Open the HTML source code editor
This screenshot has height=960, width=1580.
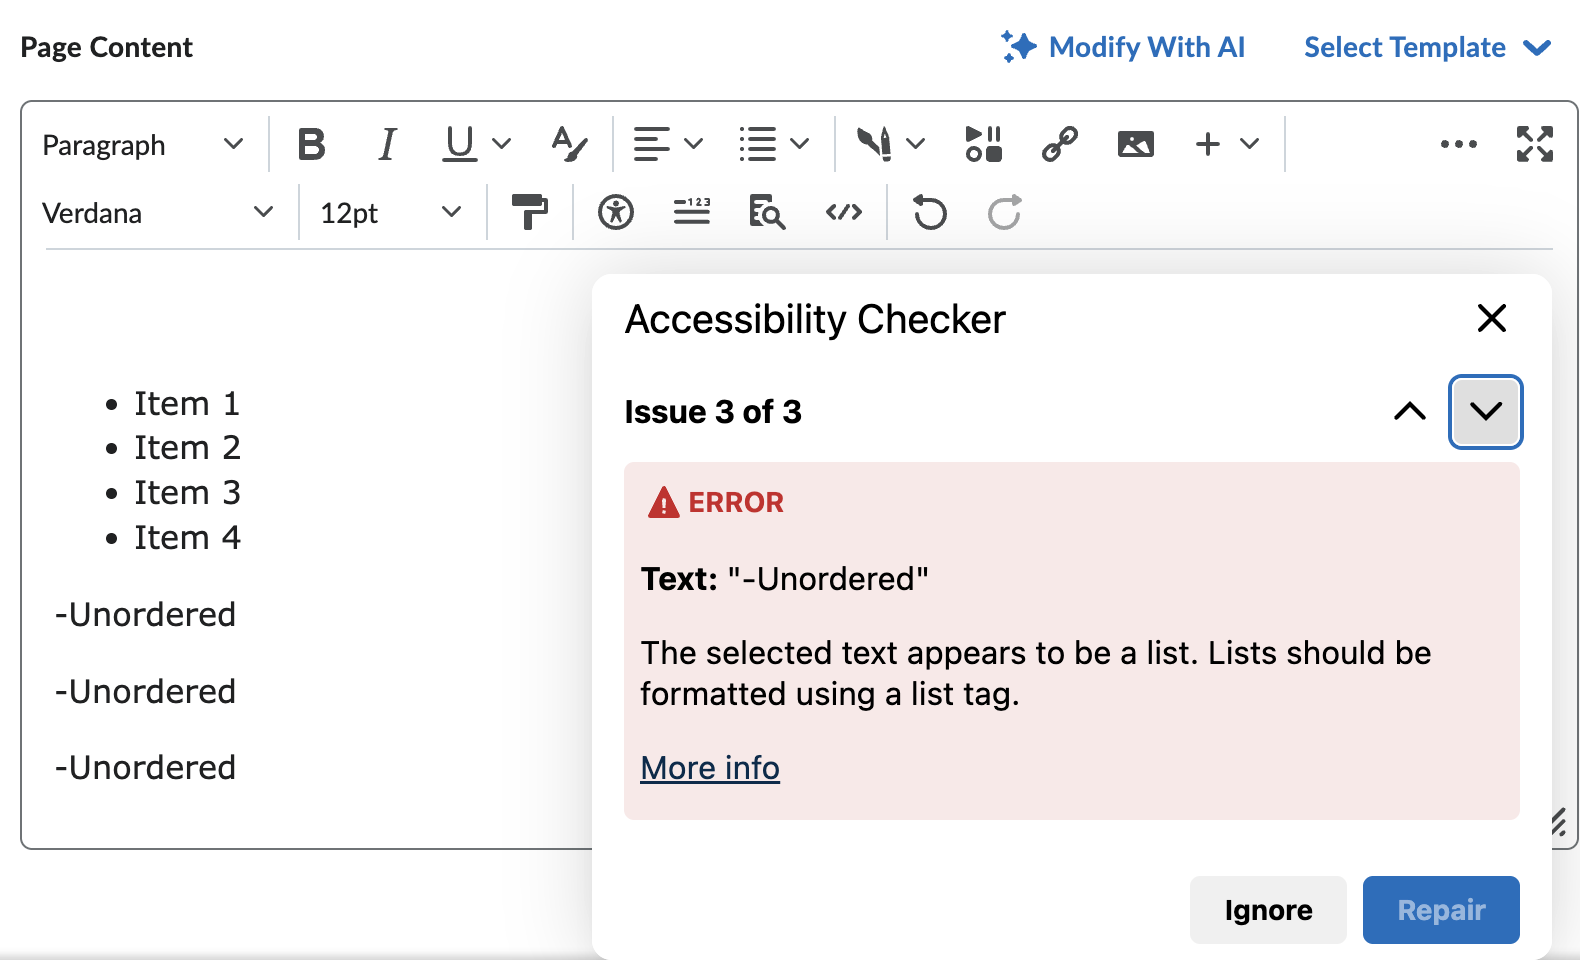[x=844, y=213]
